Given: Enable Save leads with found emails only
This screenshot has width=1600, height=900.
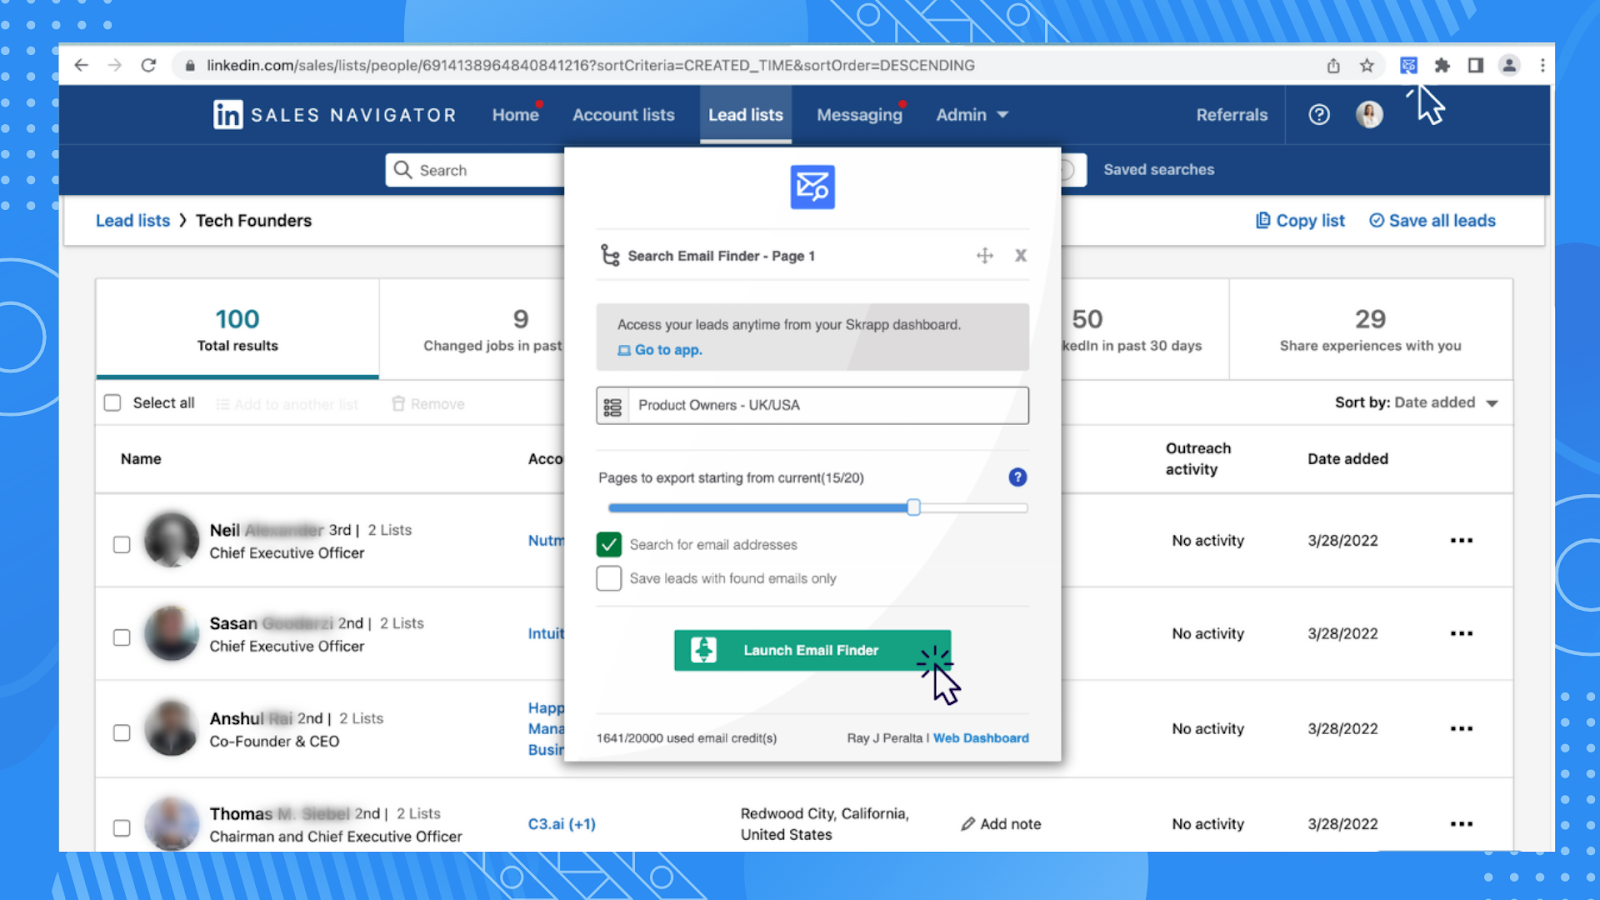Looking at the screenshot, I should [x=609, y=578].
